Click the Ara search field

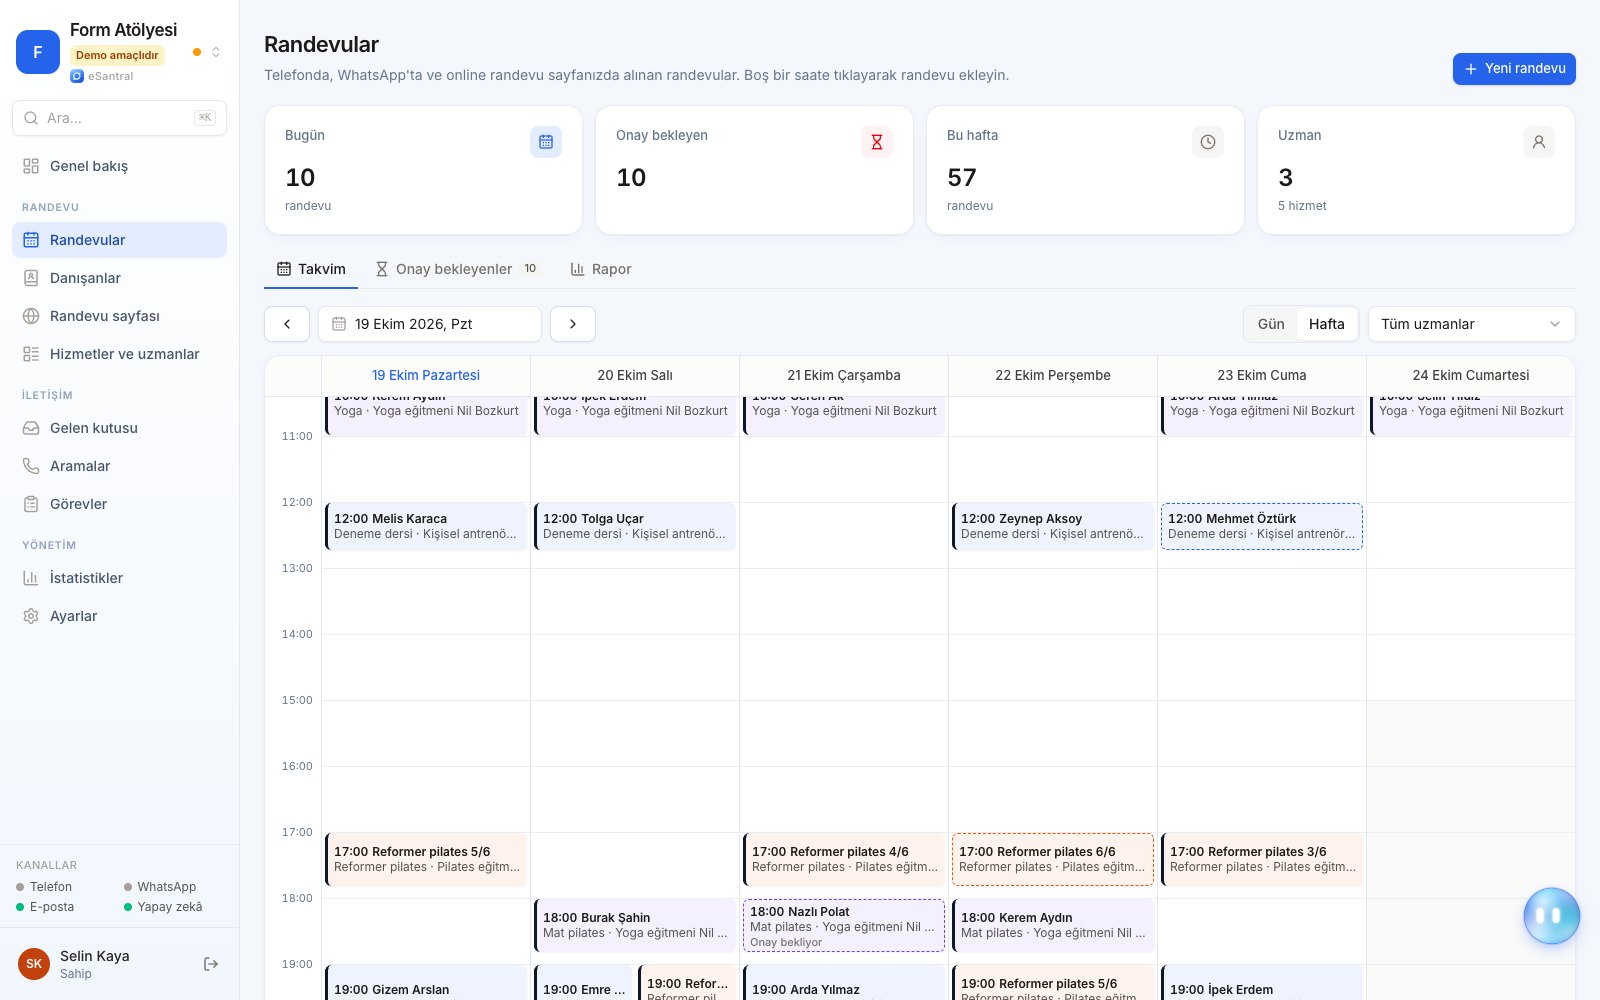tap(119, 118)
